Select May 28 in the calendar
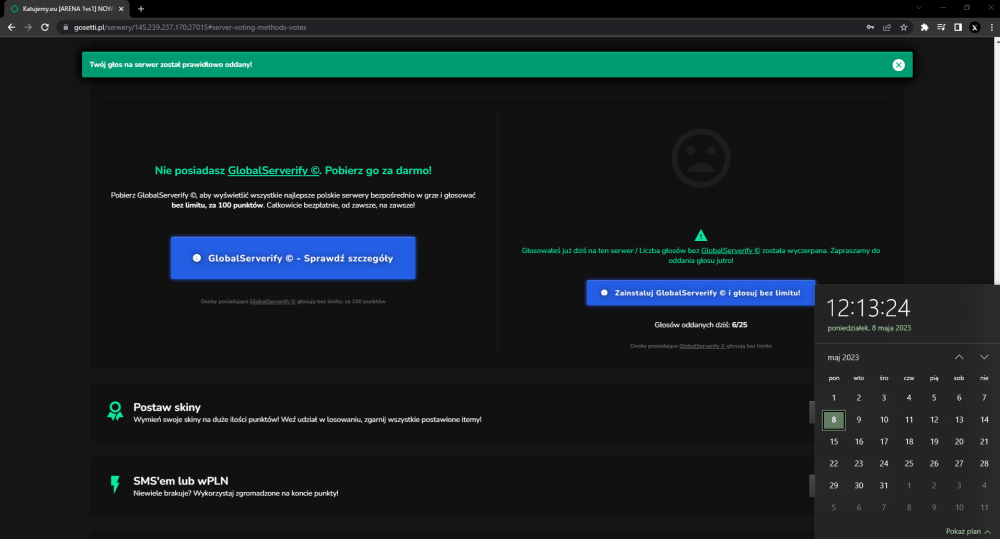 tap(984, 464)
